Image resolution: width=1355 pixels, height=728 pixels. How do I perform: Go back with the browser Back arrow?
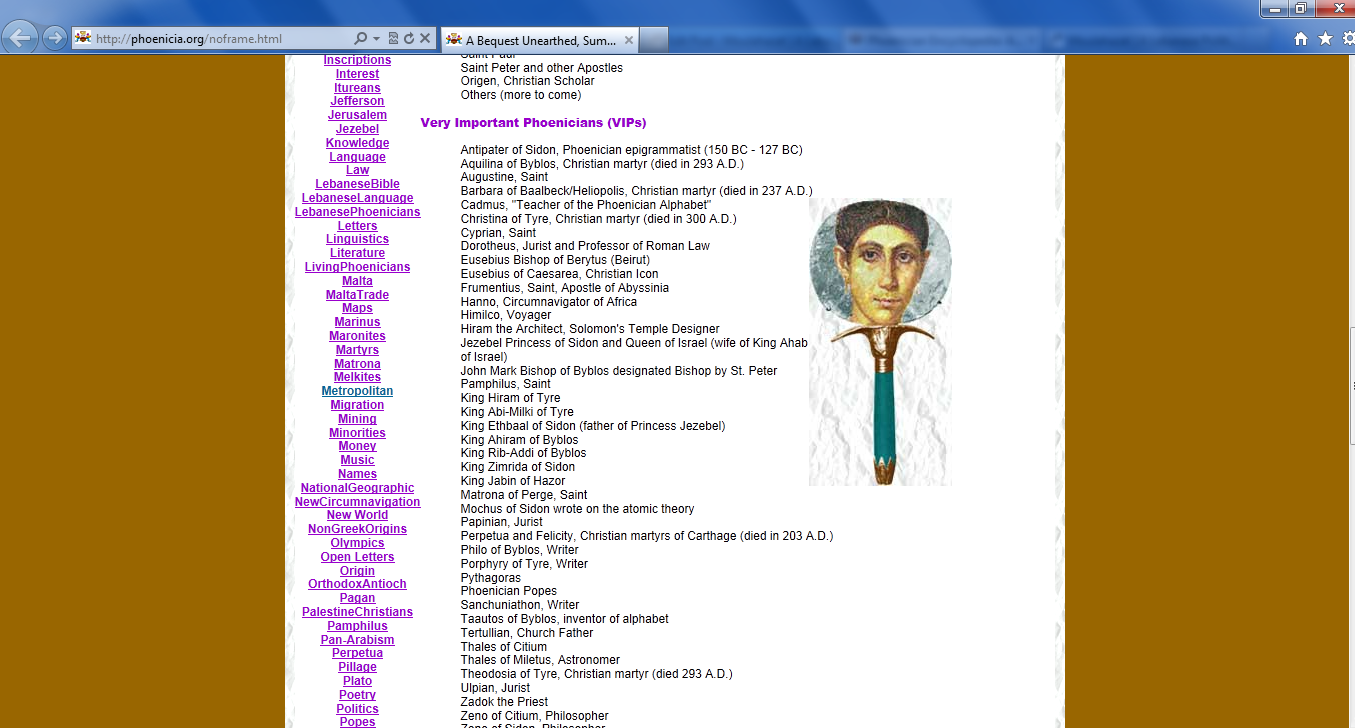(20, 39)
